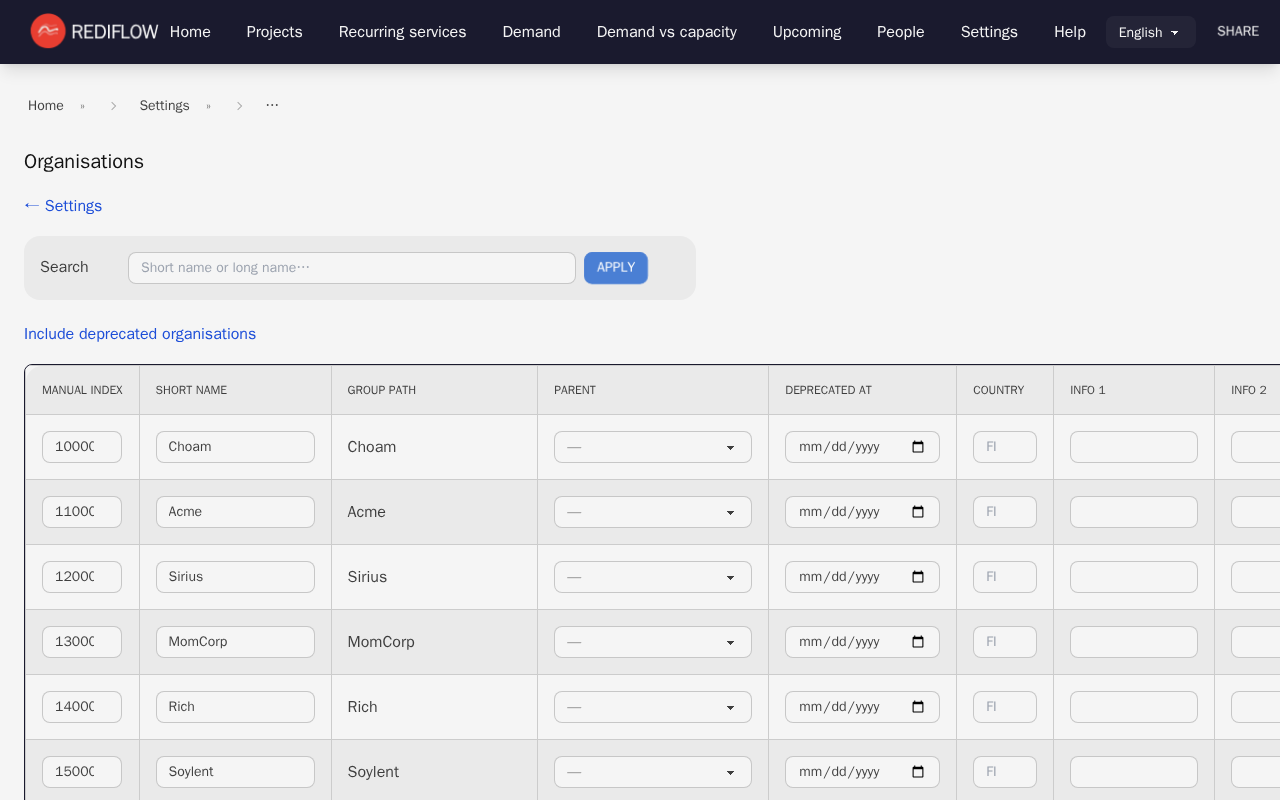
Task: Click the Rediflow logo icon
Action: pyautogui.click(x=48, y=31)
